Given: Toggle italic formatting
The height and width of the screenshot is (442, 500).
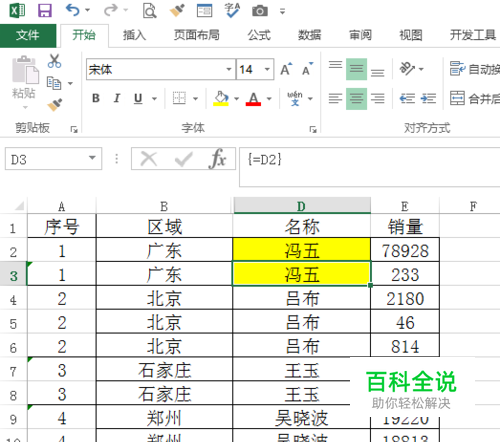Looking at the screenshot, I should point(117,98).
